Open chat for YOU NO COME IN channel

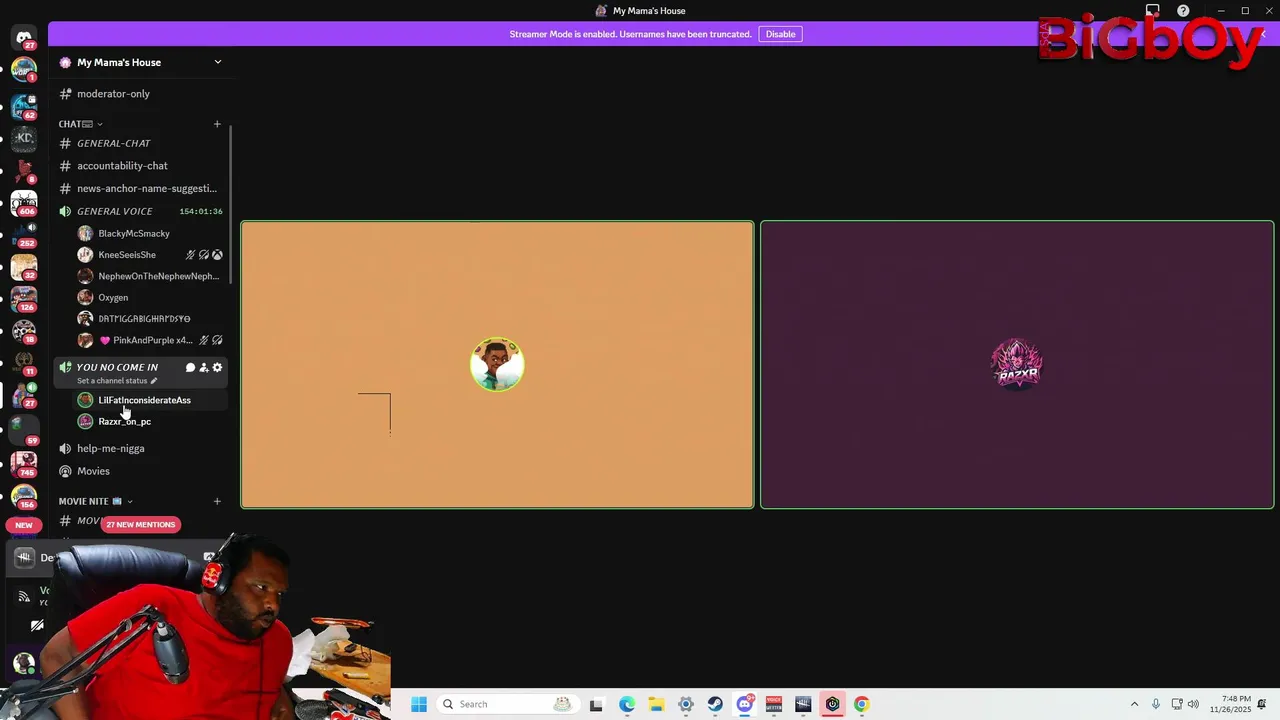point(190,367)
